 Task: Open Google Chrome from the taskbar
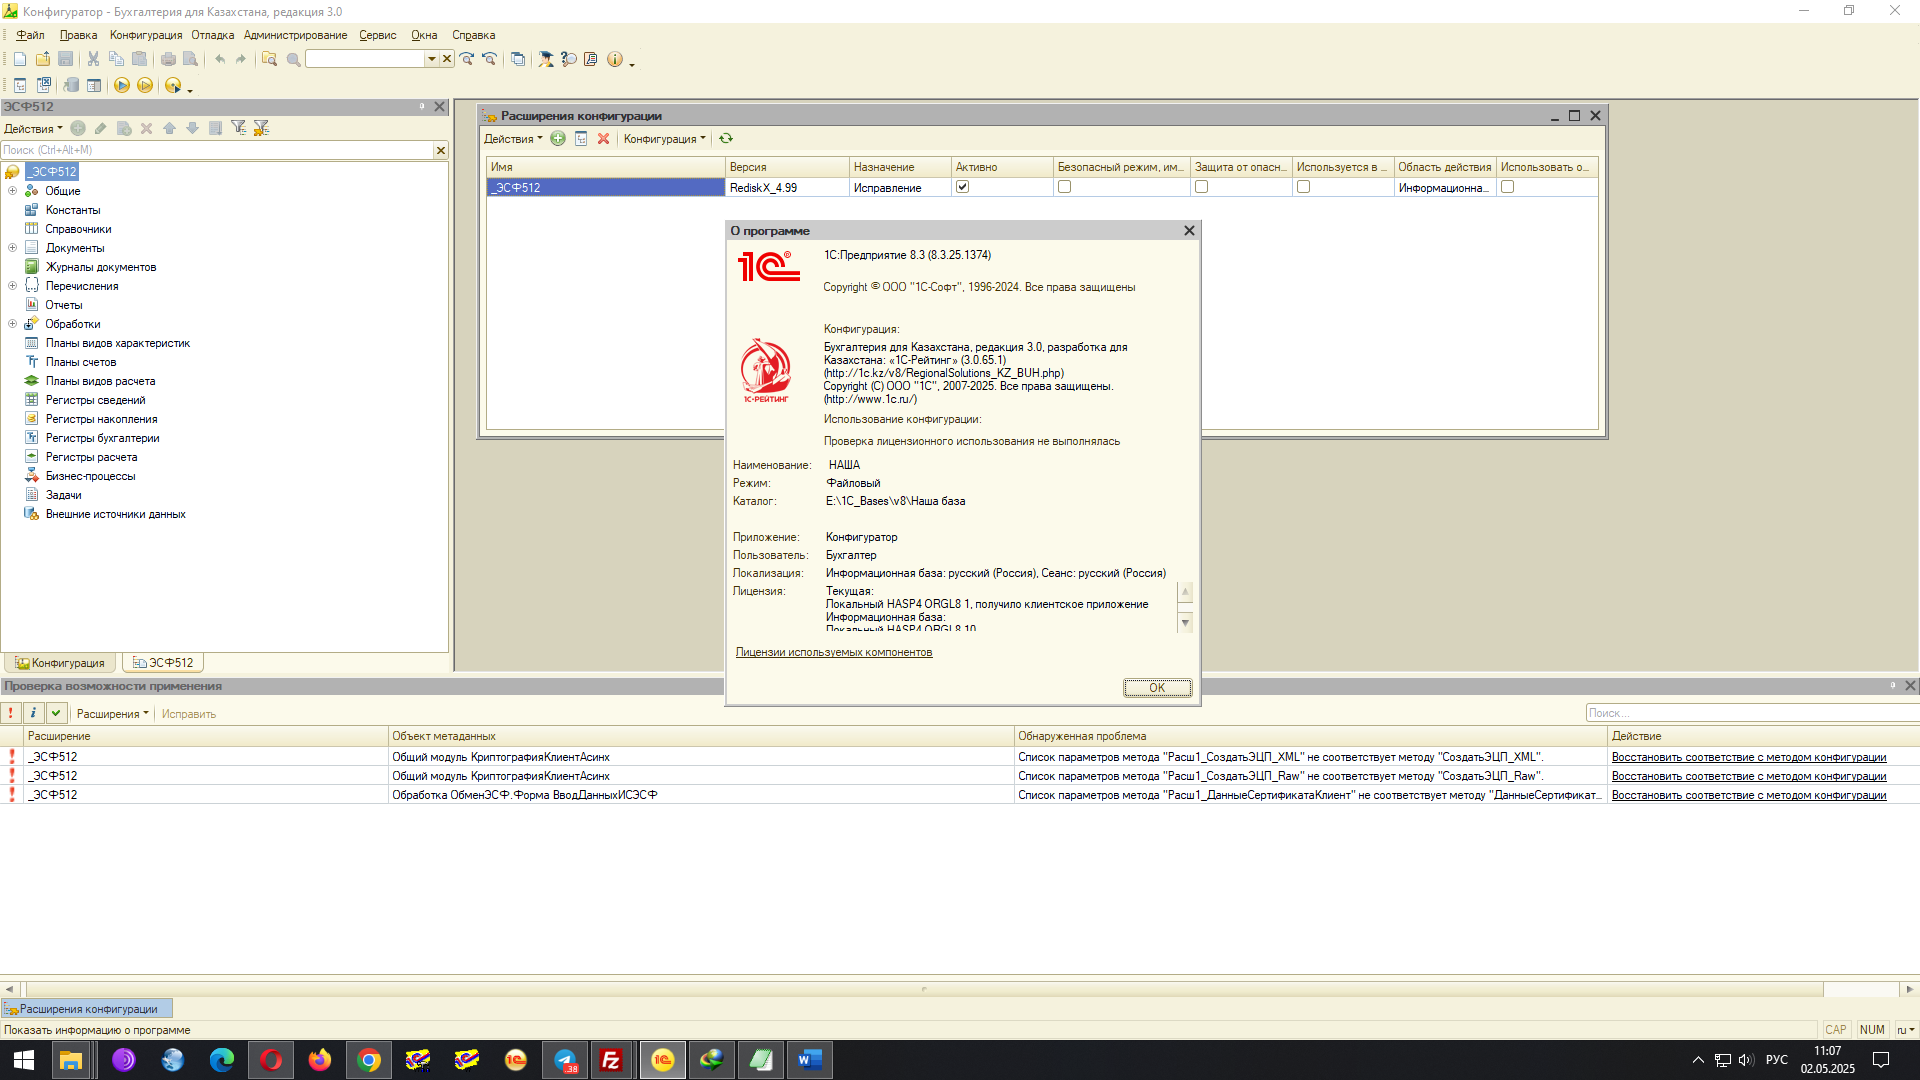[x=369, y=1060]
